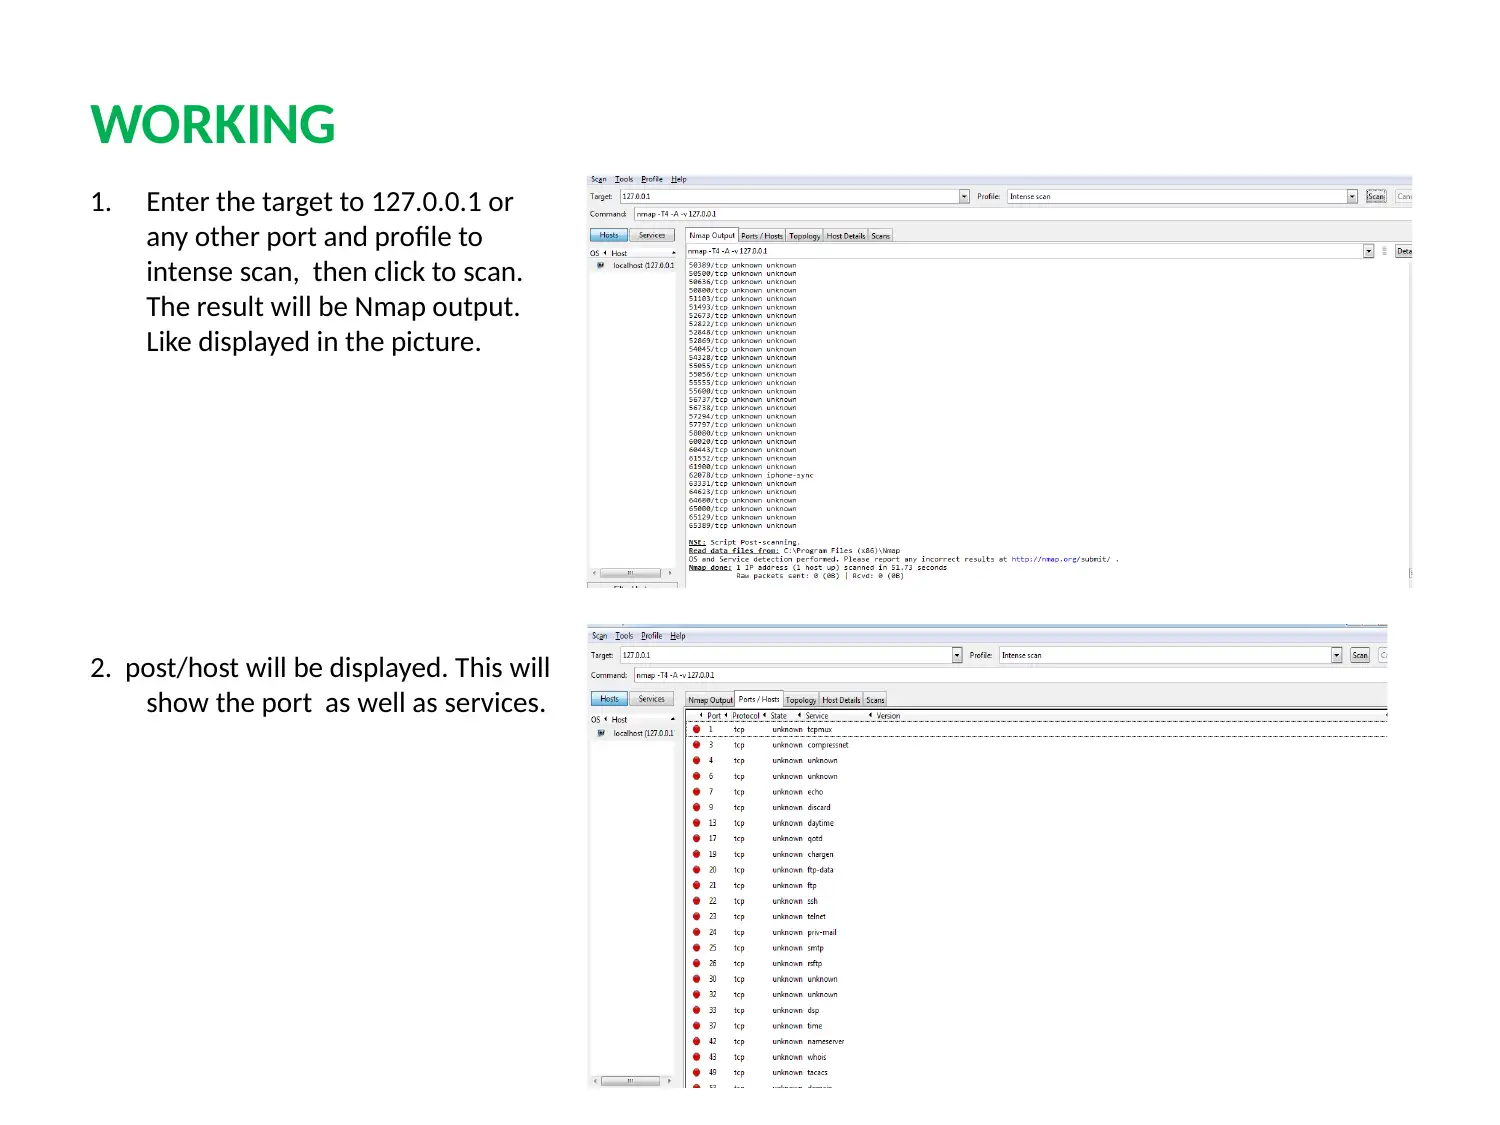Image resolution: width=1500 pixels, height=1125 pixels.
Task: Expand Target dropdown arrow in lower screenshot
Action: coord(957,656)
